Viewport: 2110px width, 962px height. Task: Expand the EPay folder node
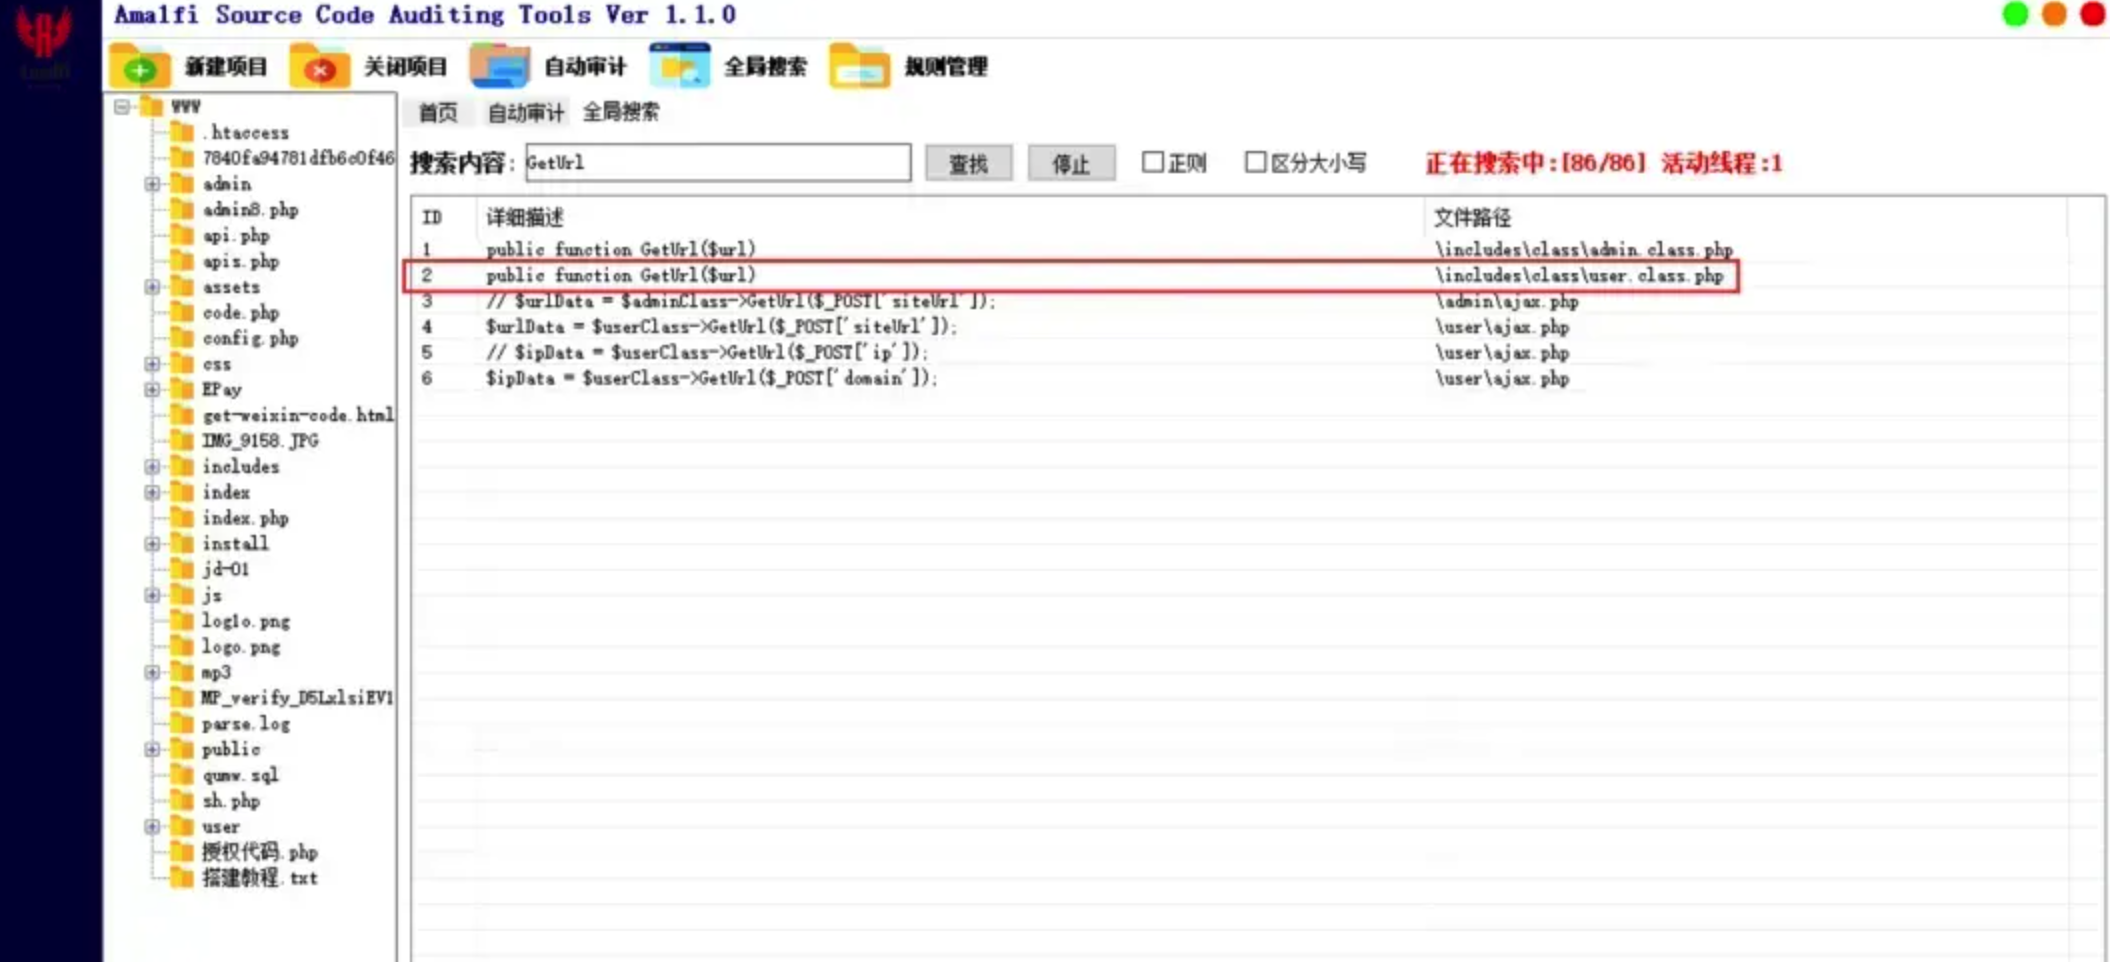point(152,389)
